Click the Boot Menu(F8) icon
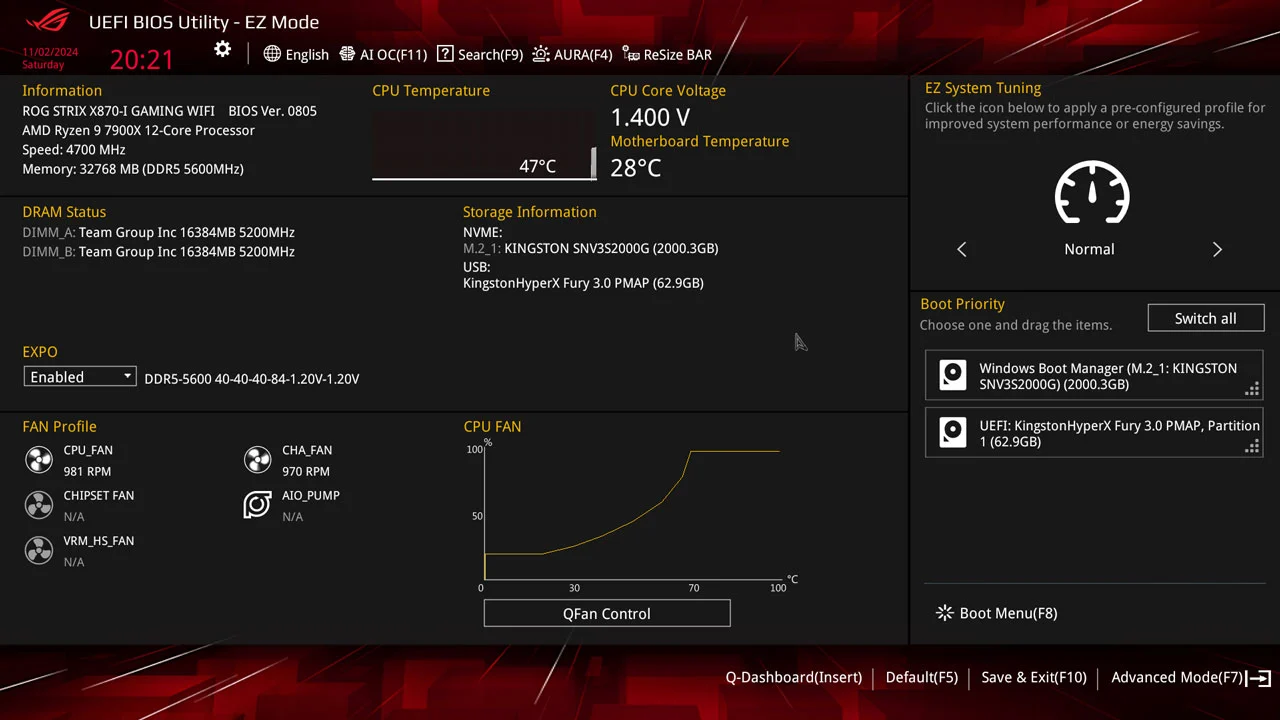The height and width of the screenshot is (720, 1280). point(944,612)
